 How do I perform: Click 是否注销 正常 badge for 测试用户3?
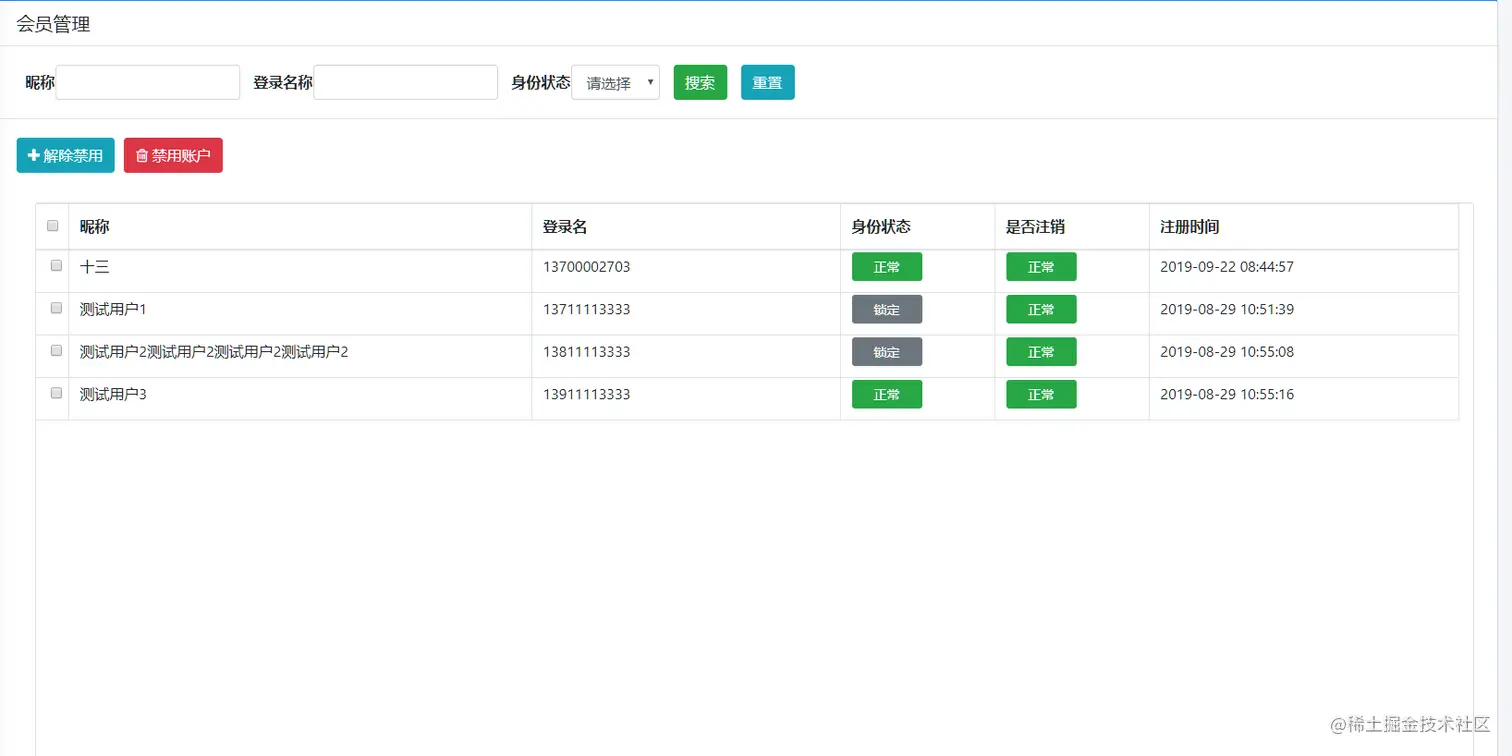[1041, 395]
